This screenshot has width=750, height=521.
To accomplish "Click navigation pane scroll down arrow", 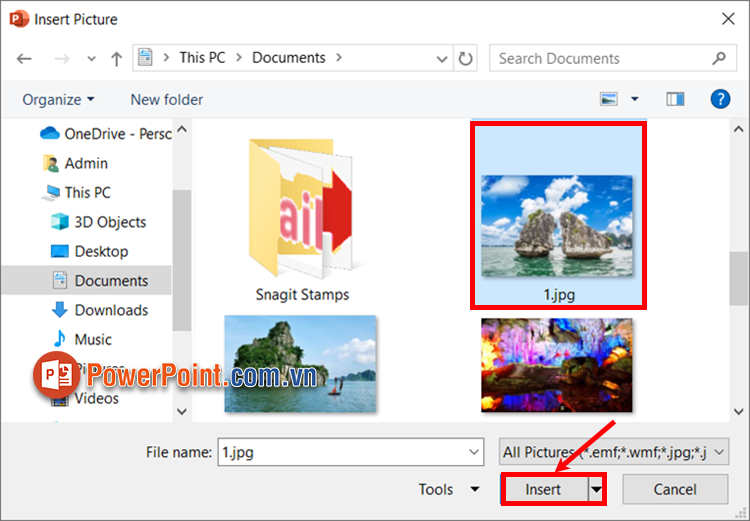I will click(x=182, y=411).
